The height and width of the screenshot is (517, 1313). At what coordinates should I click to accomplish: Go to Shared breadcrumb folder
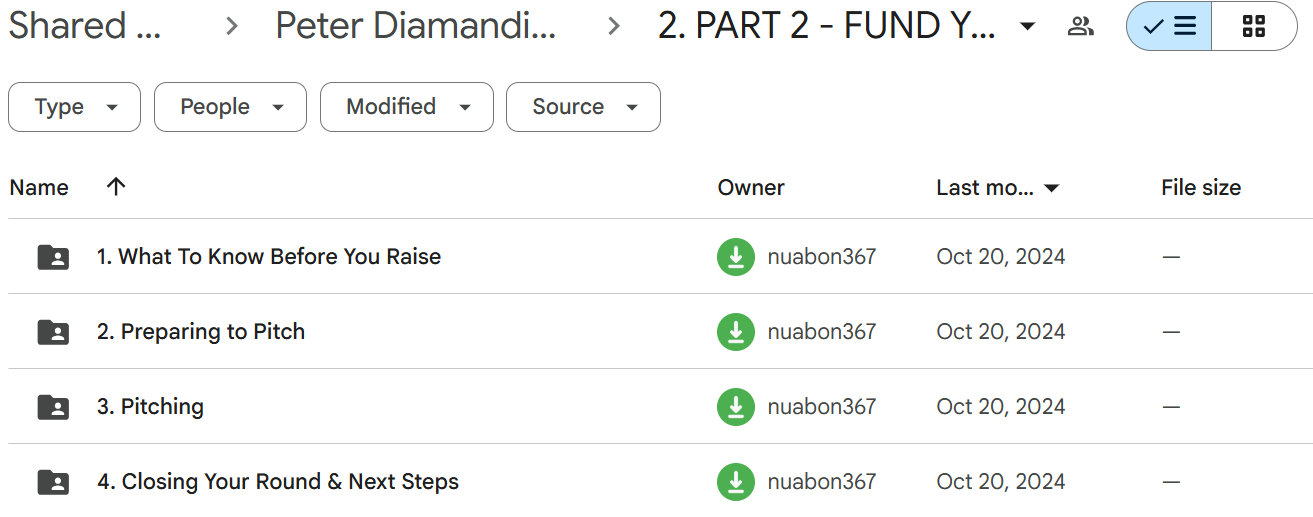(85, 26)
